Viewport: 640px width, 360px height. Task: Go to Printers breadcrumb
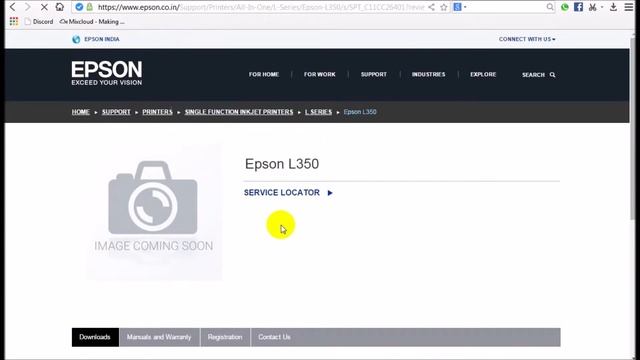coord(157,112)
